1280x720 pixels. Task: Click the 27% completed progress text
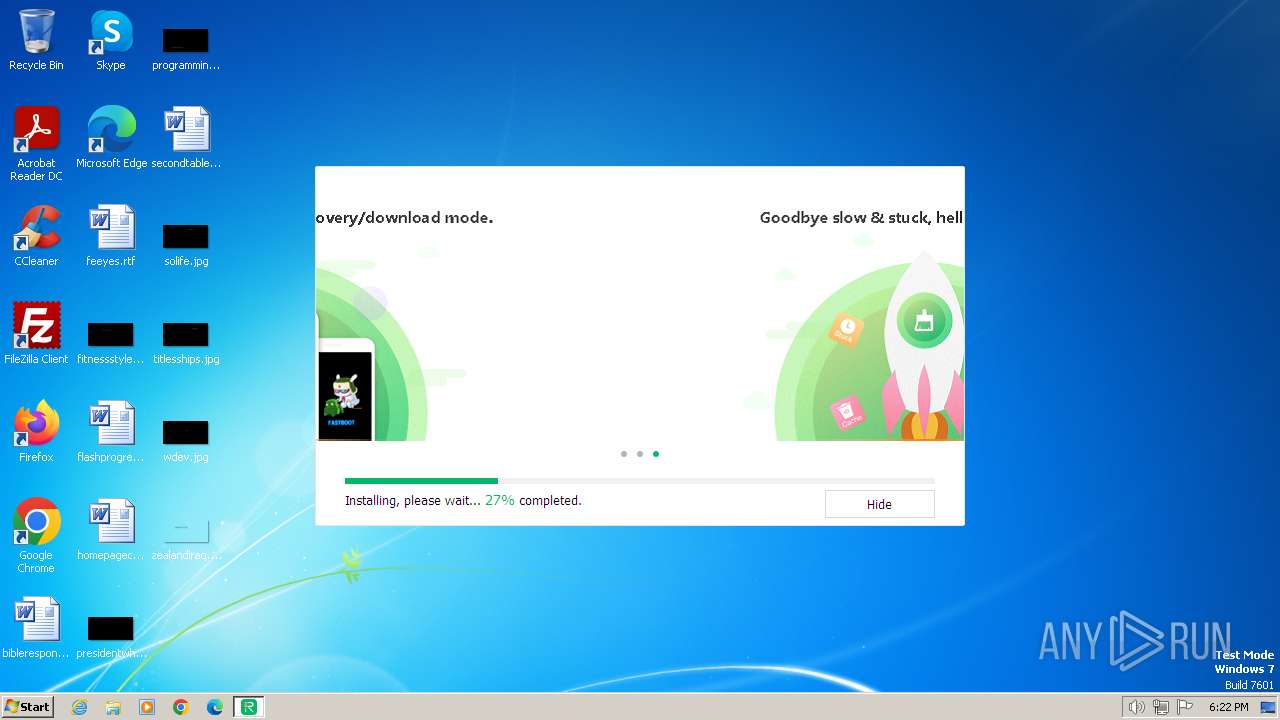point(533,500)
